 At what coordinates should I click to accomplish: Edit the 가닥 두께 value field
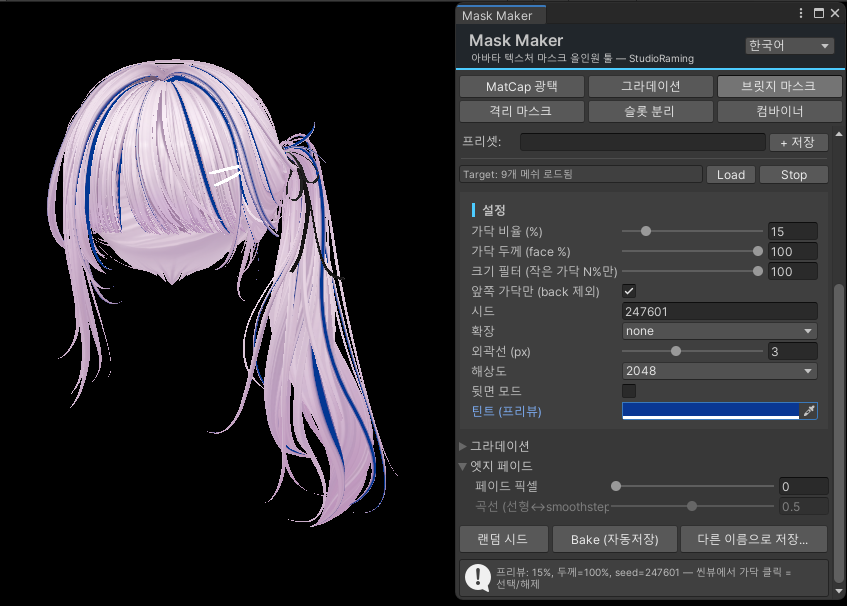pos(792,251)
